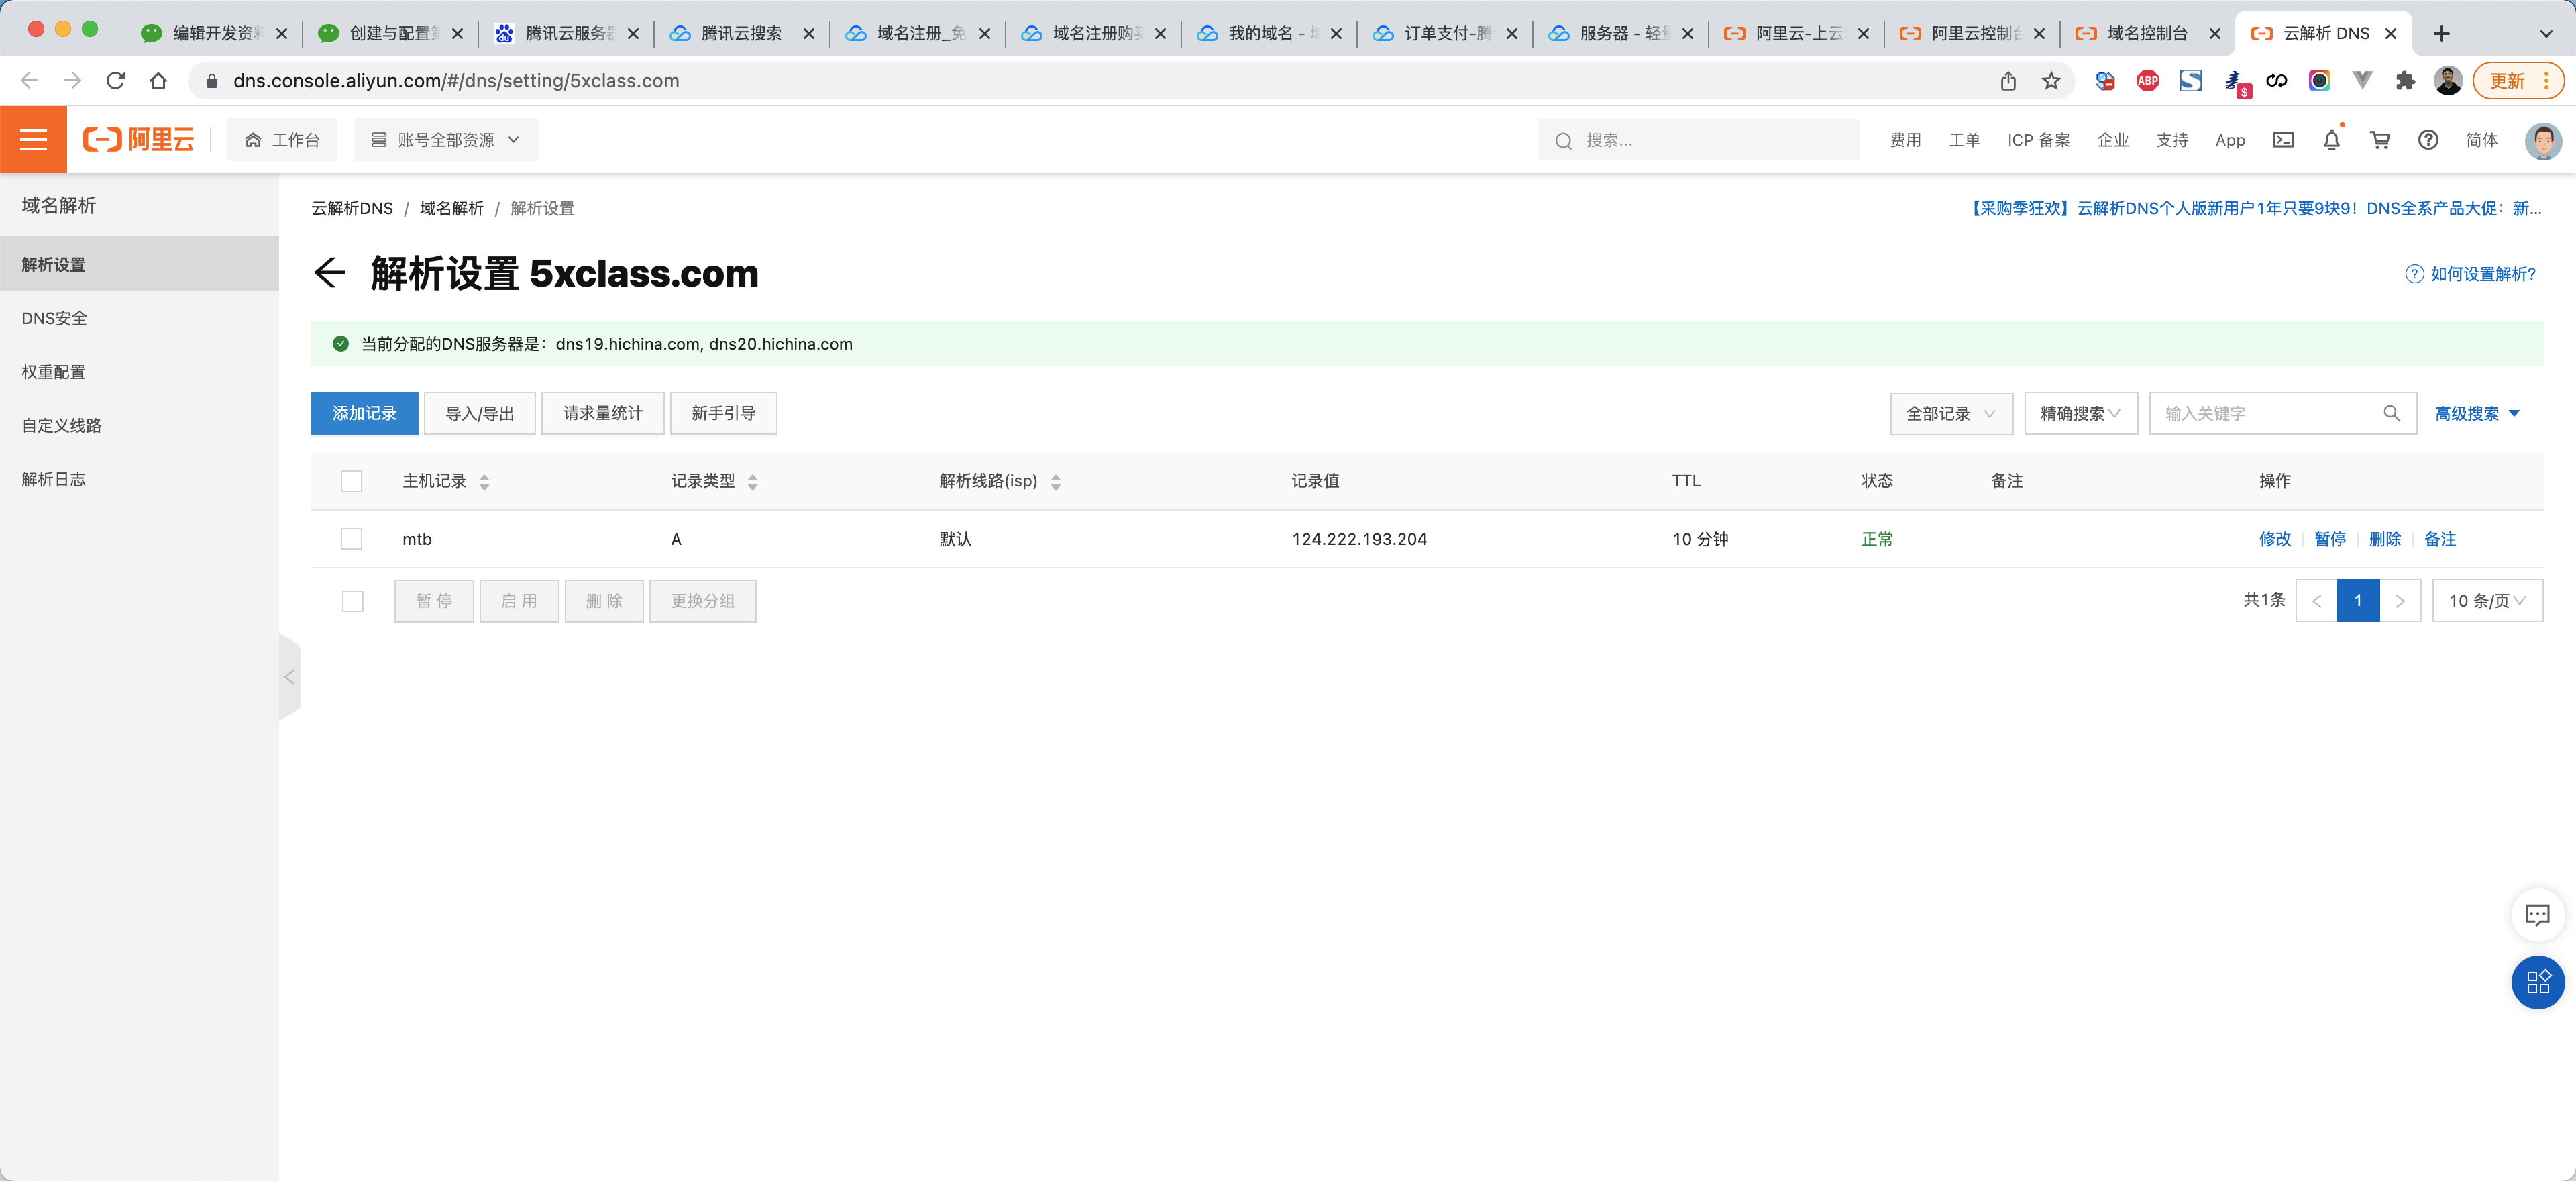Switch to the 域名控制台 browser tab

tap(2146, 33)
